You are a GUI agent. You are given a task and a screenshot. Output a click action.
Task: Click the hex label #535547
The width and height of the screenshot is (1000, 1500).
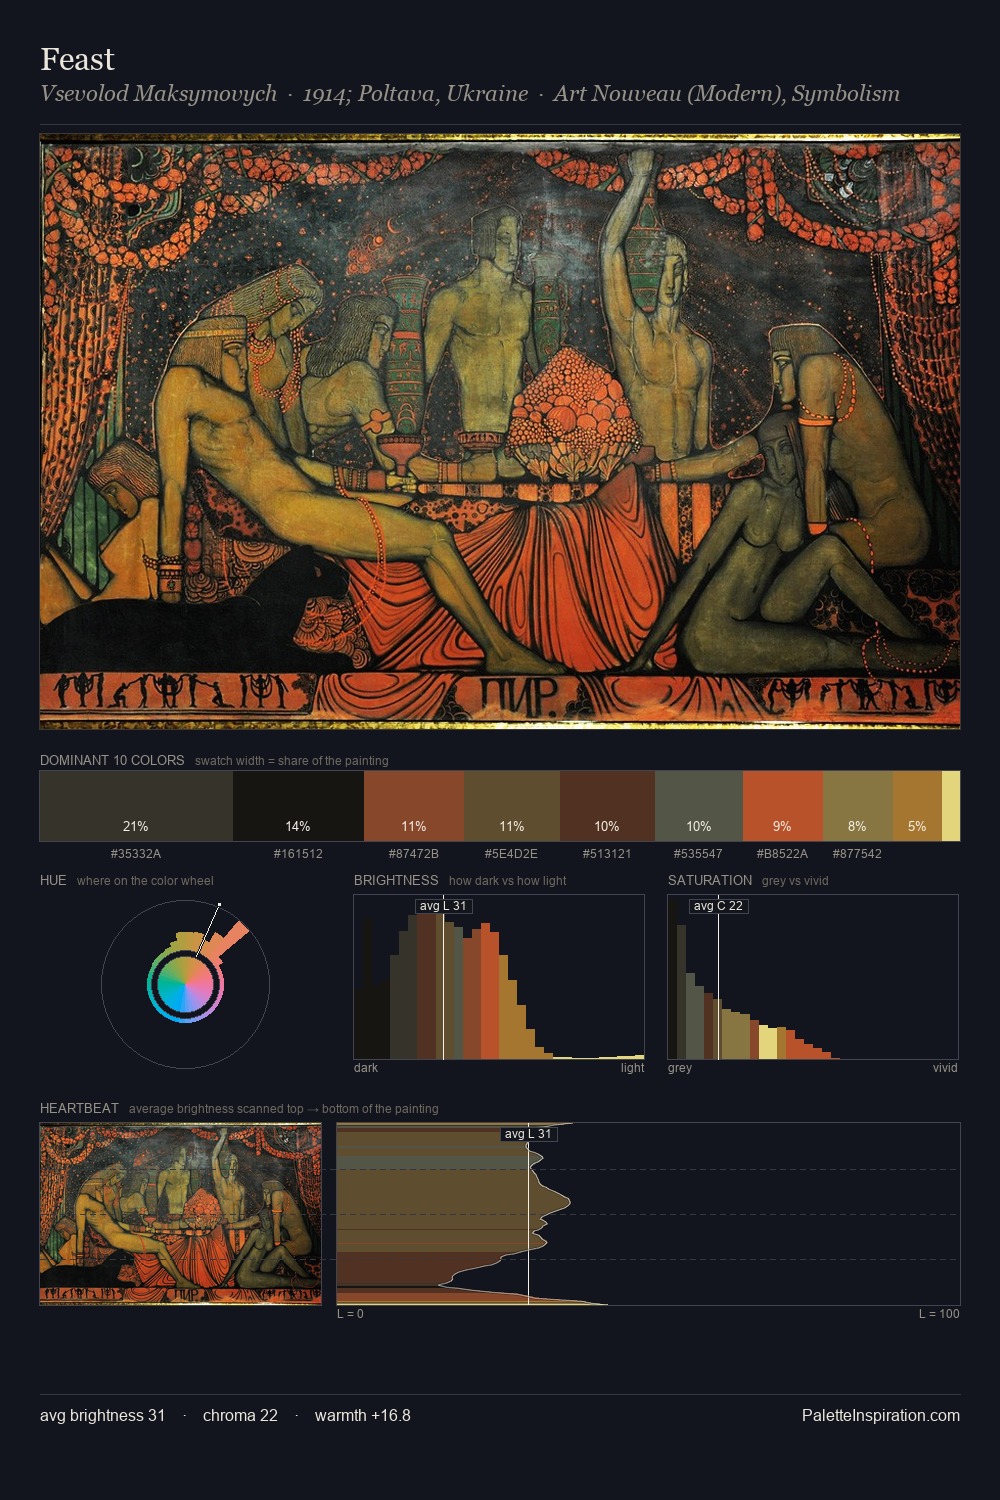(x=699, y=854)
